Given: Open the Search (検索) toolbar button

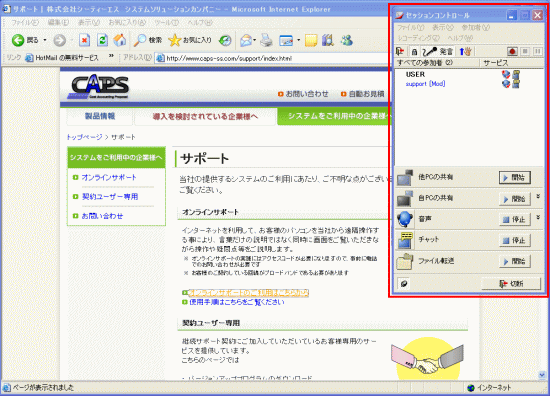Looking at the screenshot, I should (x=148, y=41).
